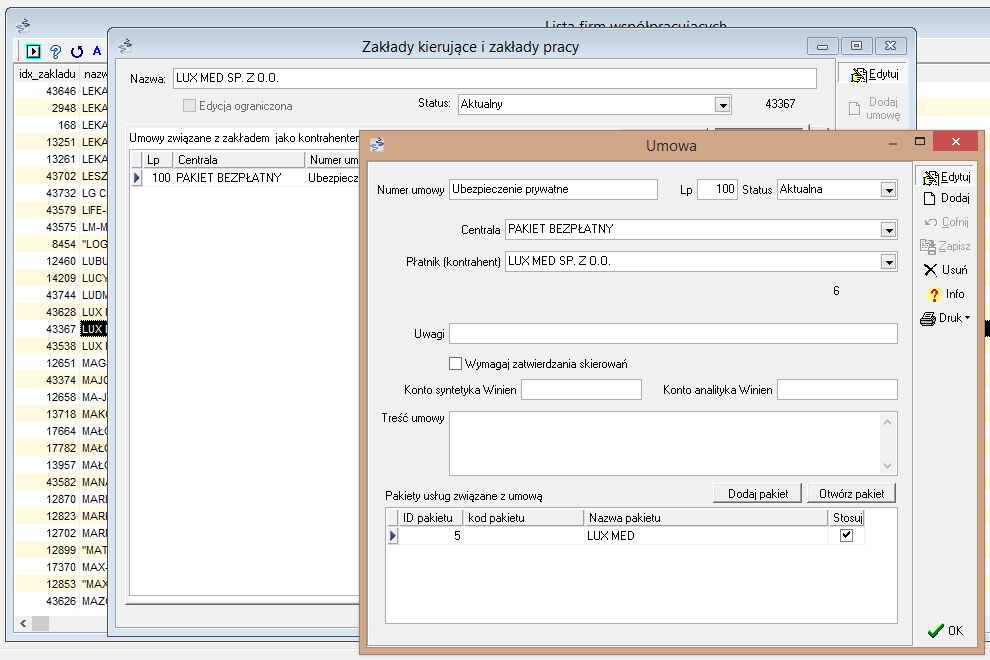Click Edytuj in the Umowa window
The height and width of the screenshot is (660, 990).
pyautogui.click(x=946, y=177)
